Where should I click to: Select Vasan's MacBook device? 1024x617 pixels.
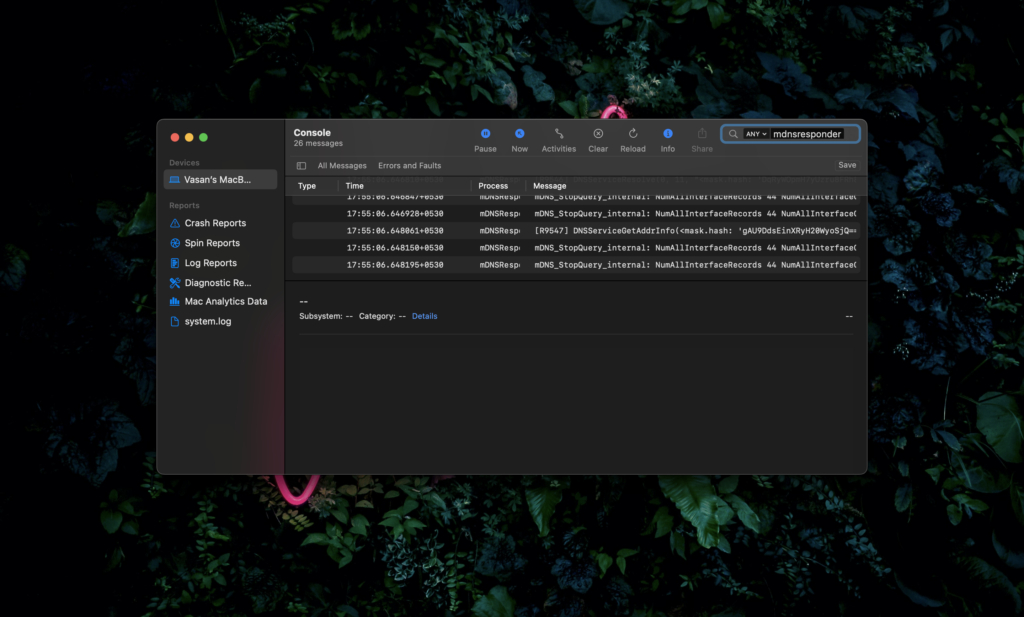click(x=220, y=180)
